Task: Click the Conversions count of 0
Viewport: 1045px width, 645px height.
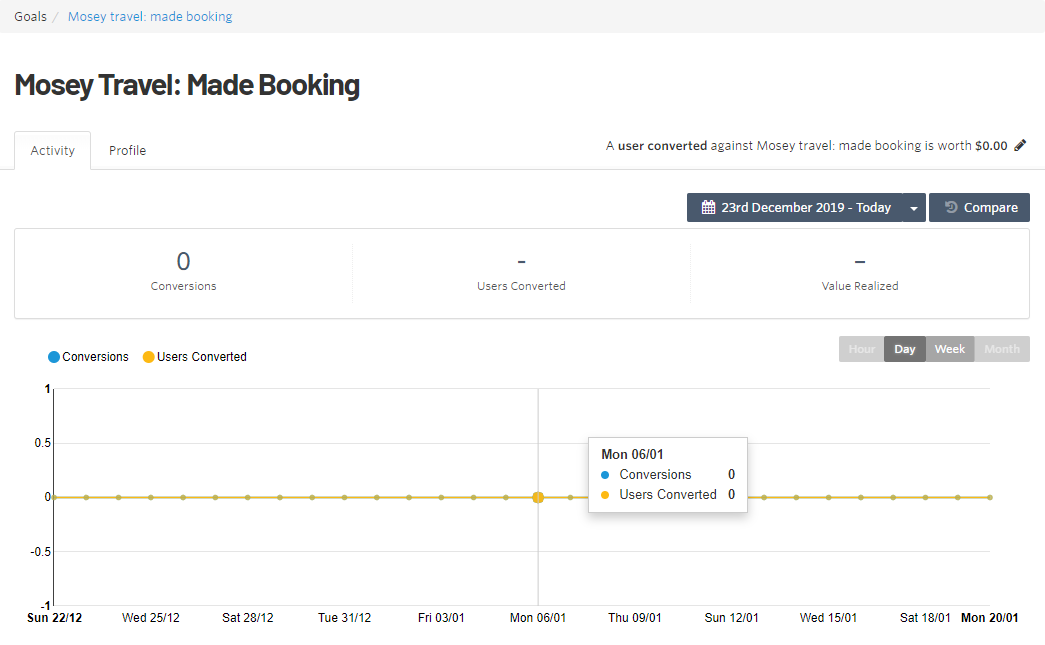Action: point(183,262)
